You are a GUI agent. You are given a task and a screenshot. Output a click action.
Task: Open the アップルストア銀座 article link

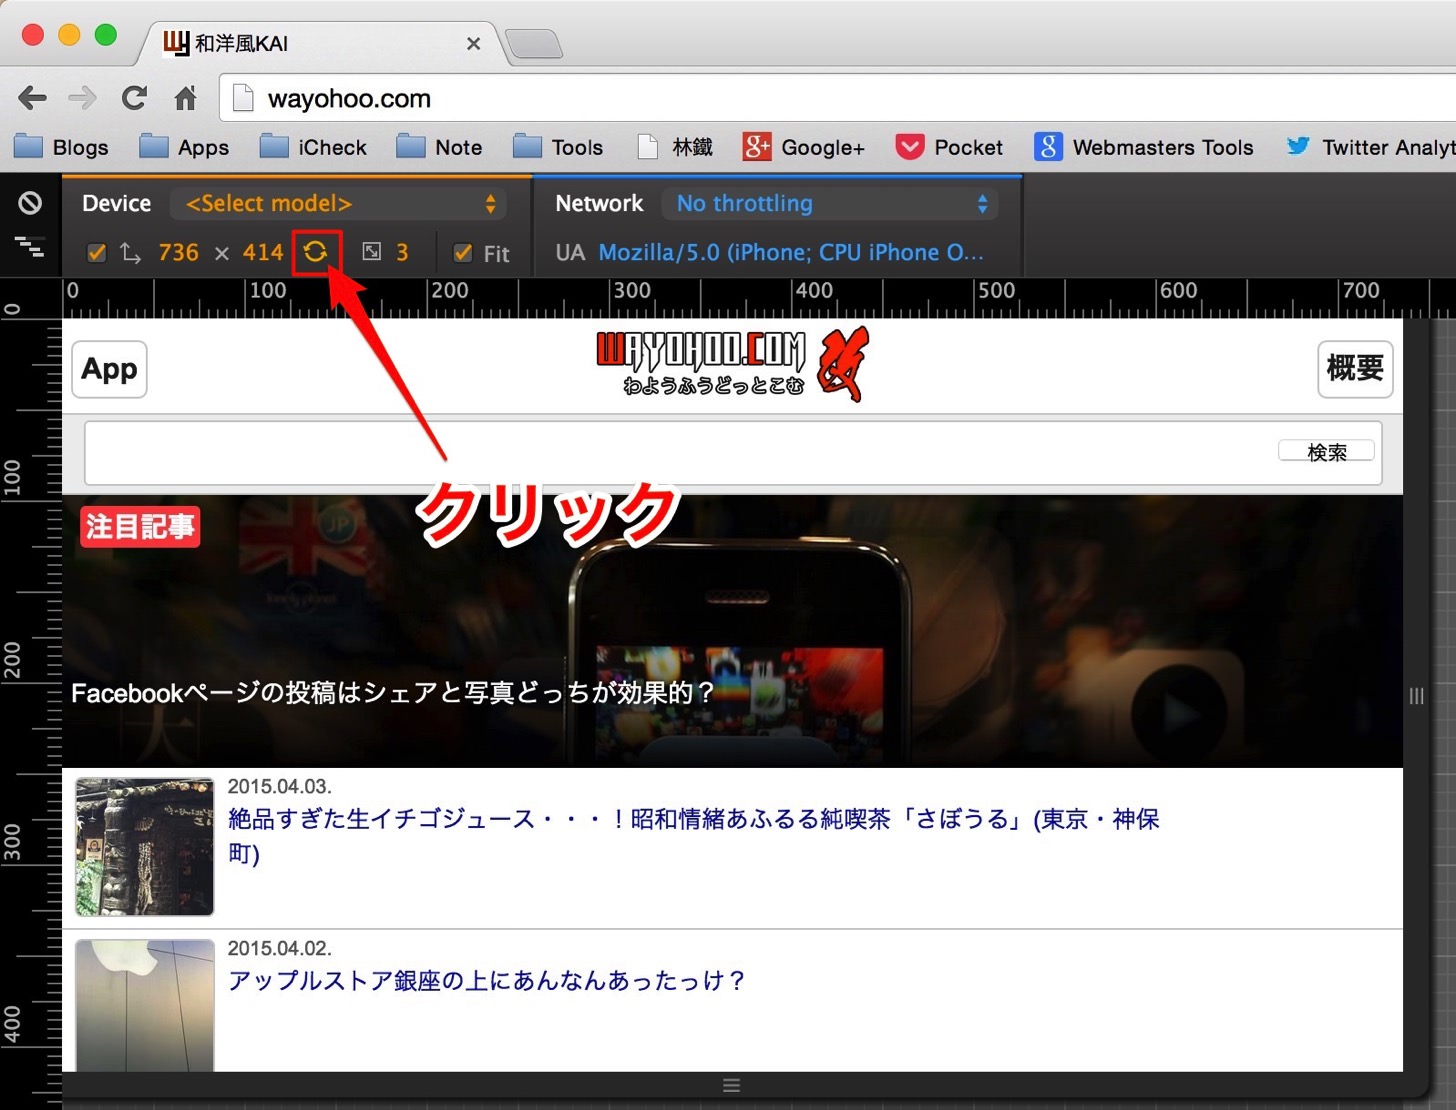tap(486, 980)
